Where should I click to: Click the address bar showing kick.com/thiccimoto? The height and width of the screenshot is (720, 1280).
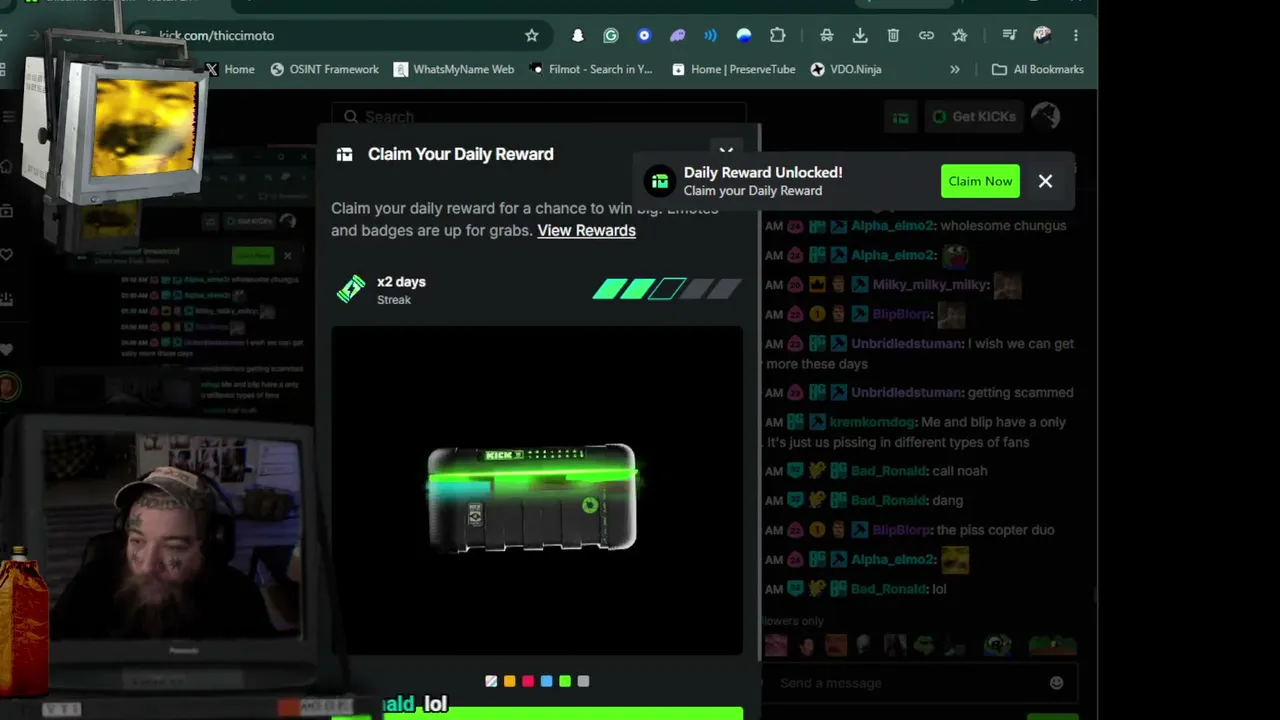340,35
